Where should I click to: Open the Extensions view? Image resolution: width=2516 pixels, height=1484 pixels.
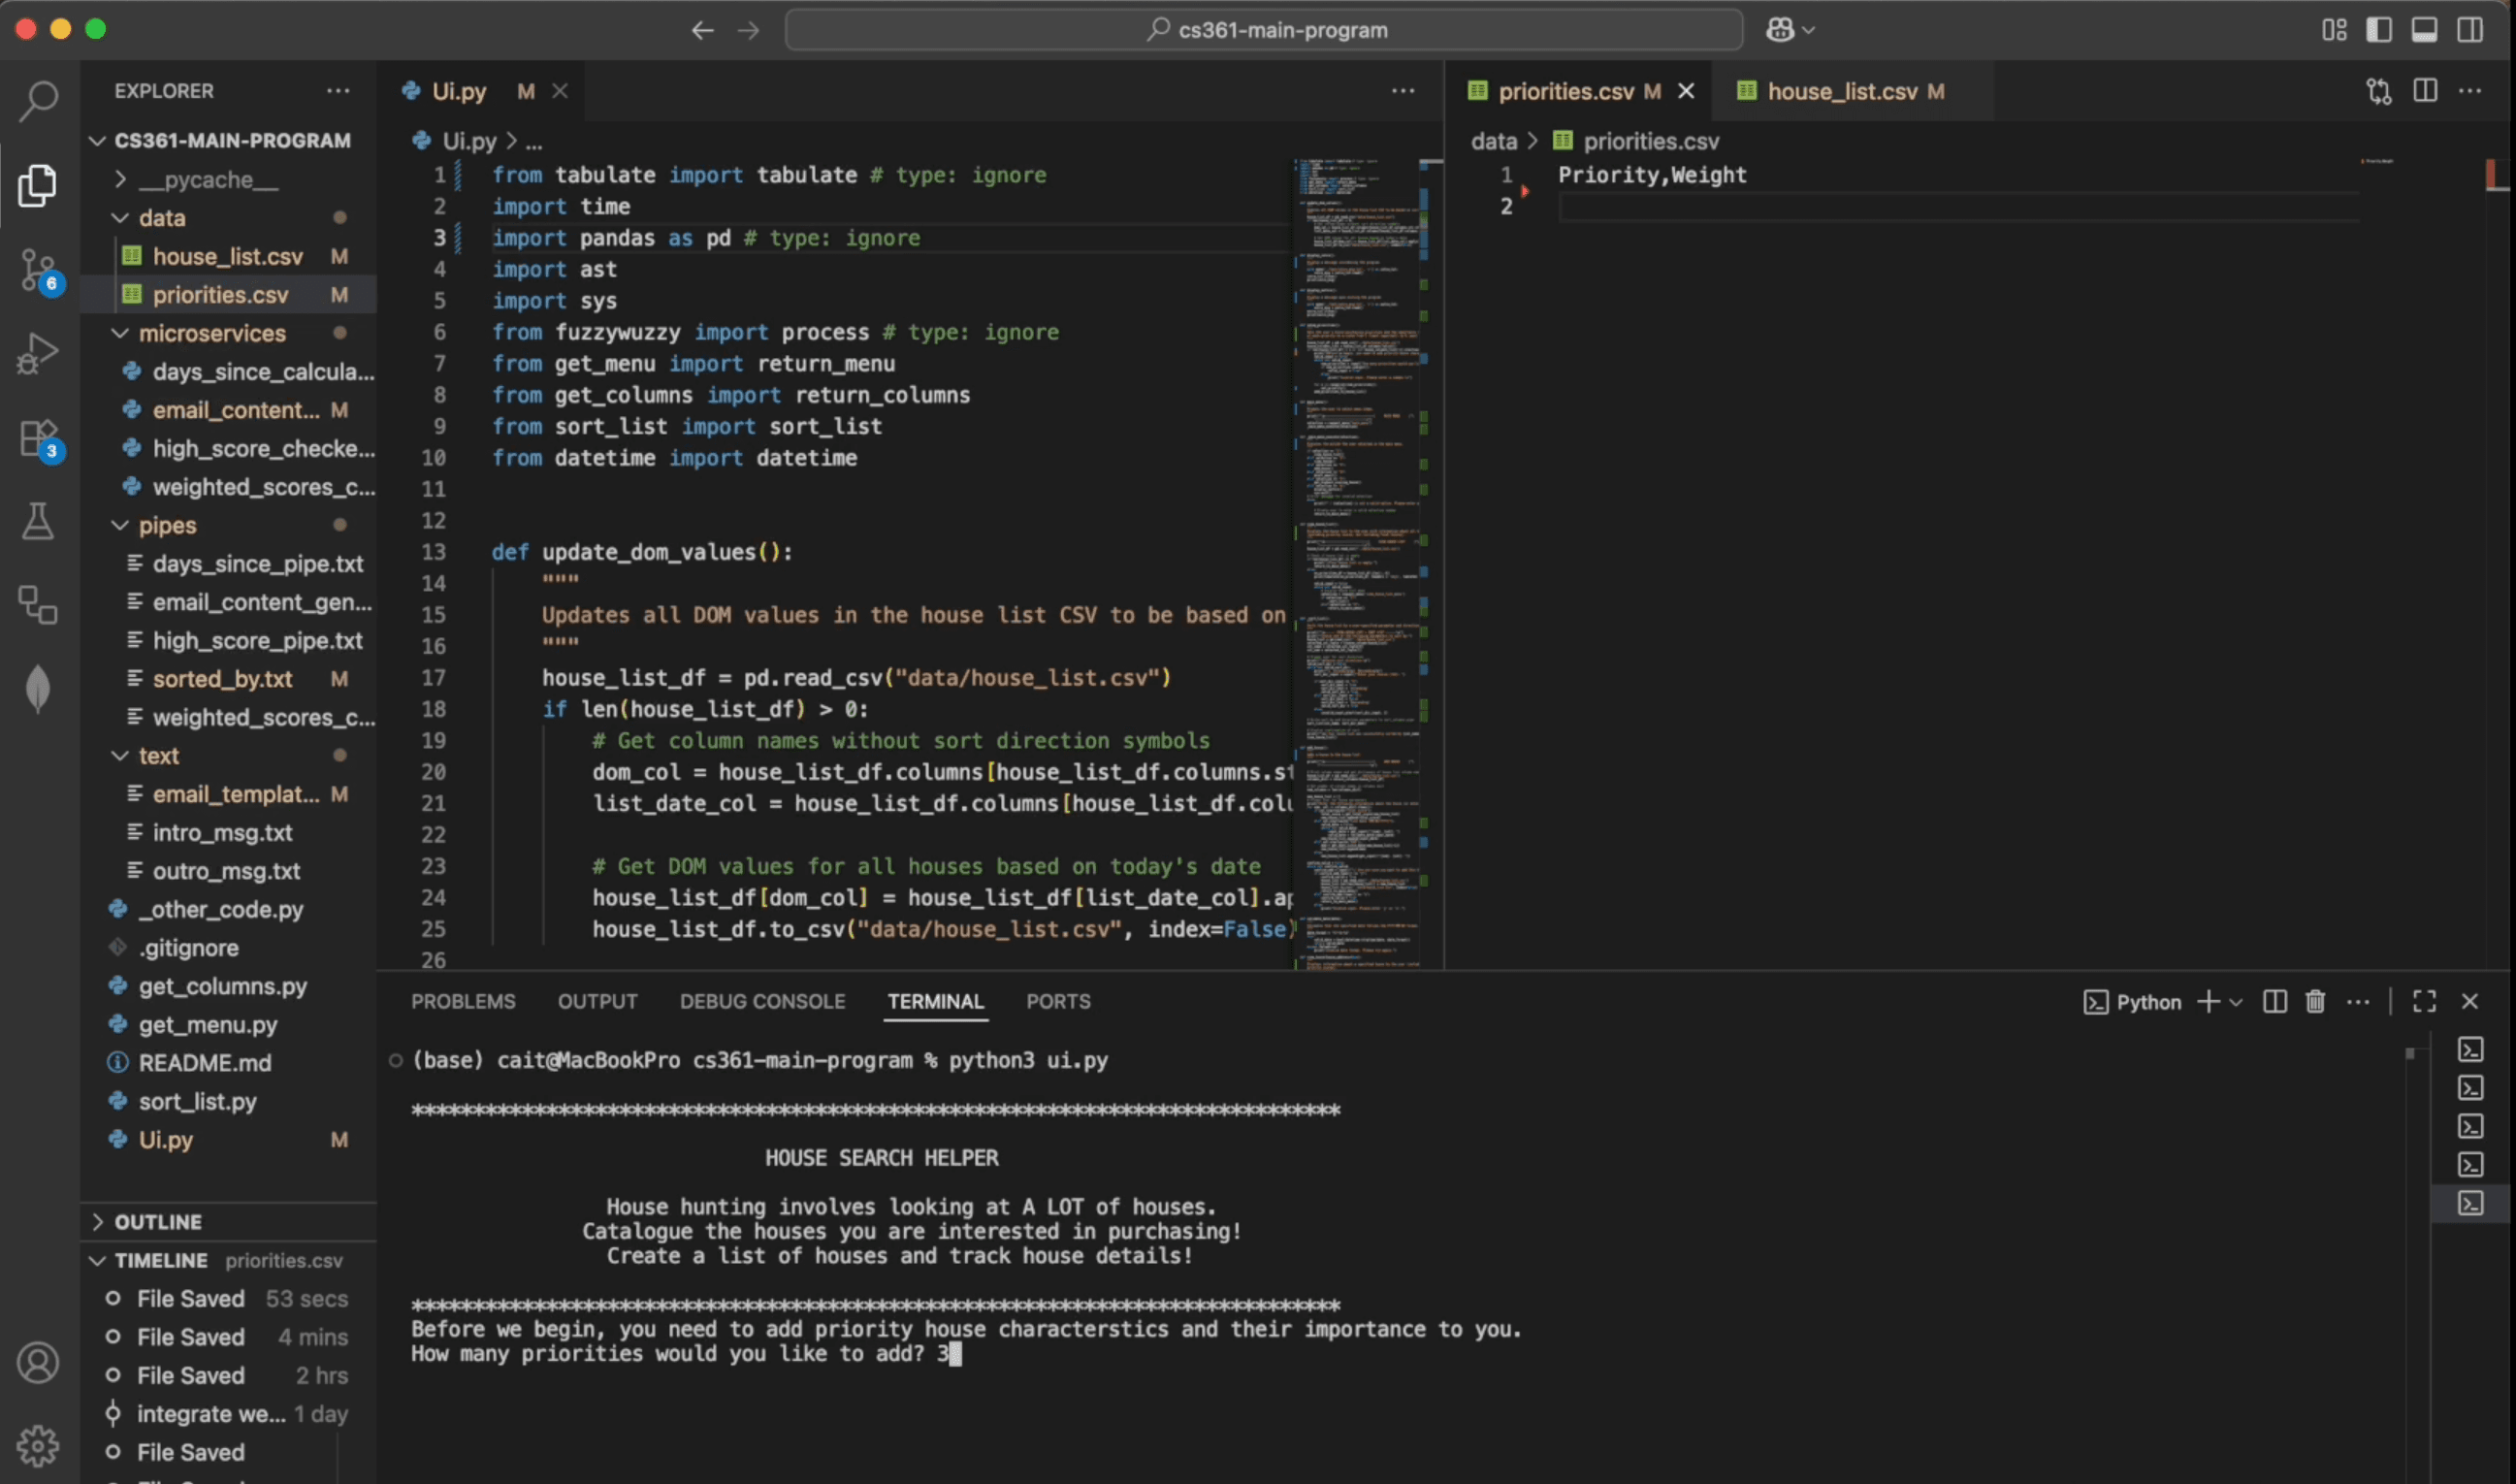pos(38,437)
